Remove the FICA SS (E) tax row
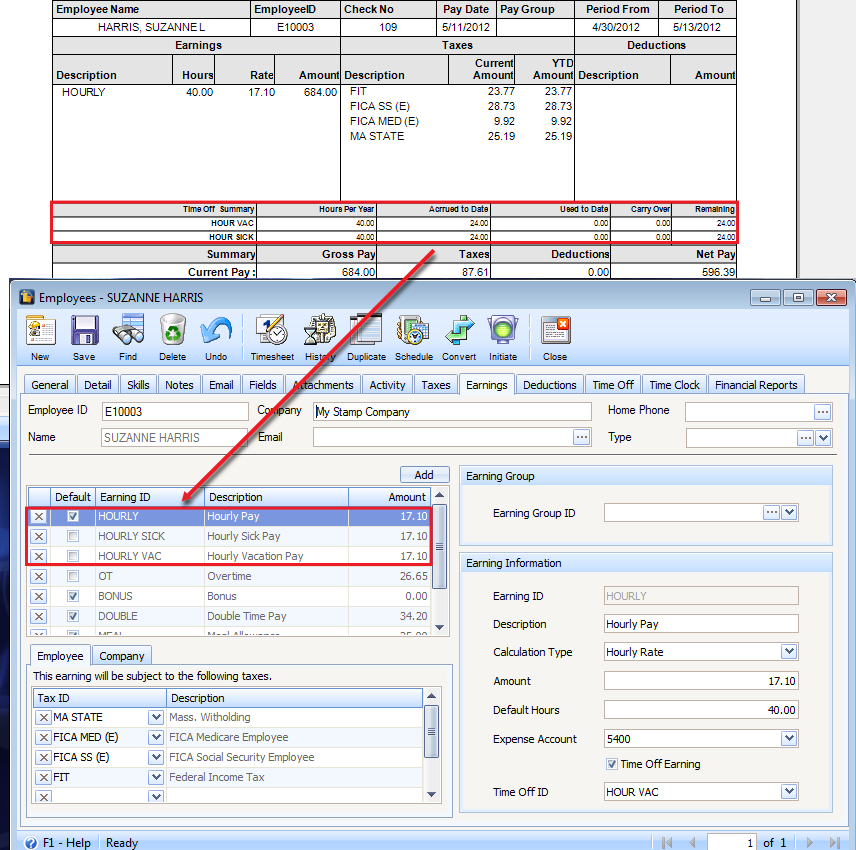 pyautogui.click(x=44, y=758)
